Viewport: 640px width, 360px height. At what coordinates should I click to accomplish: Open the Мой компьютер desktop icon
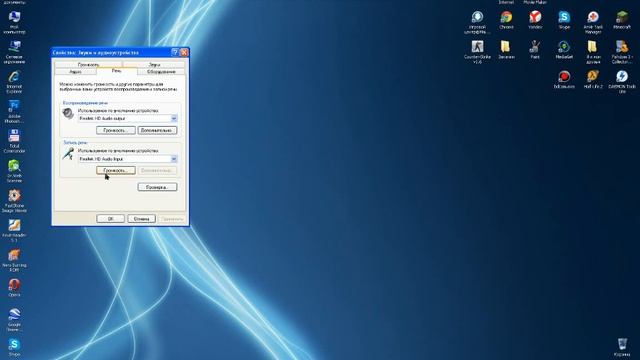[14, 22]
